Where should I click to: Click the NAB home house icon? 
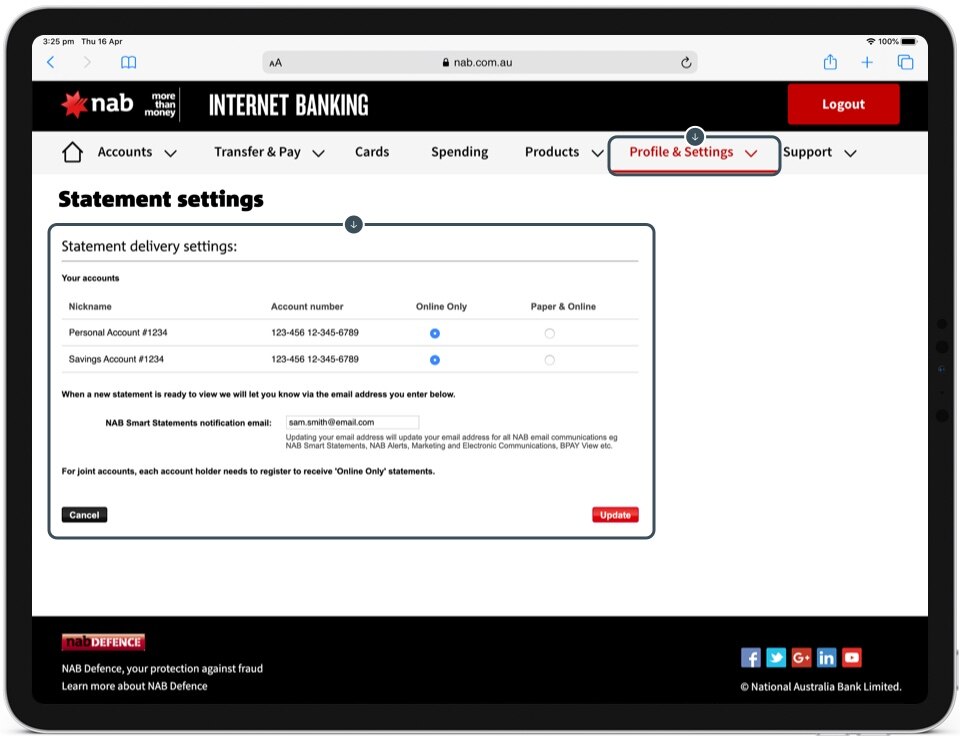(x=72, y=152)
